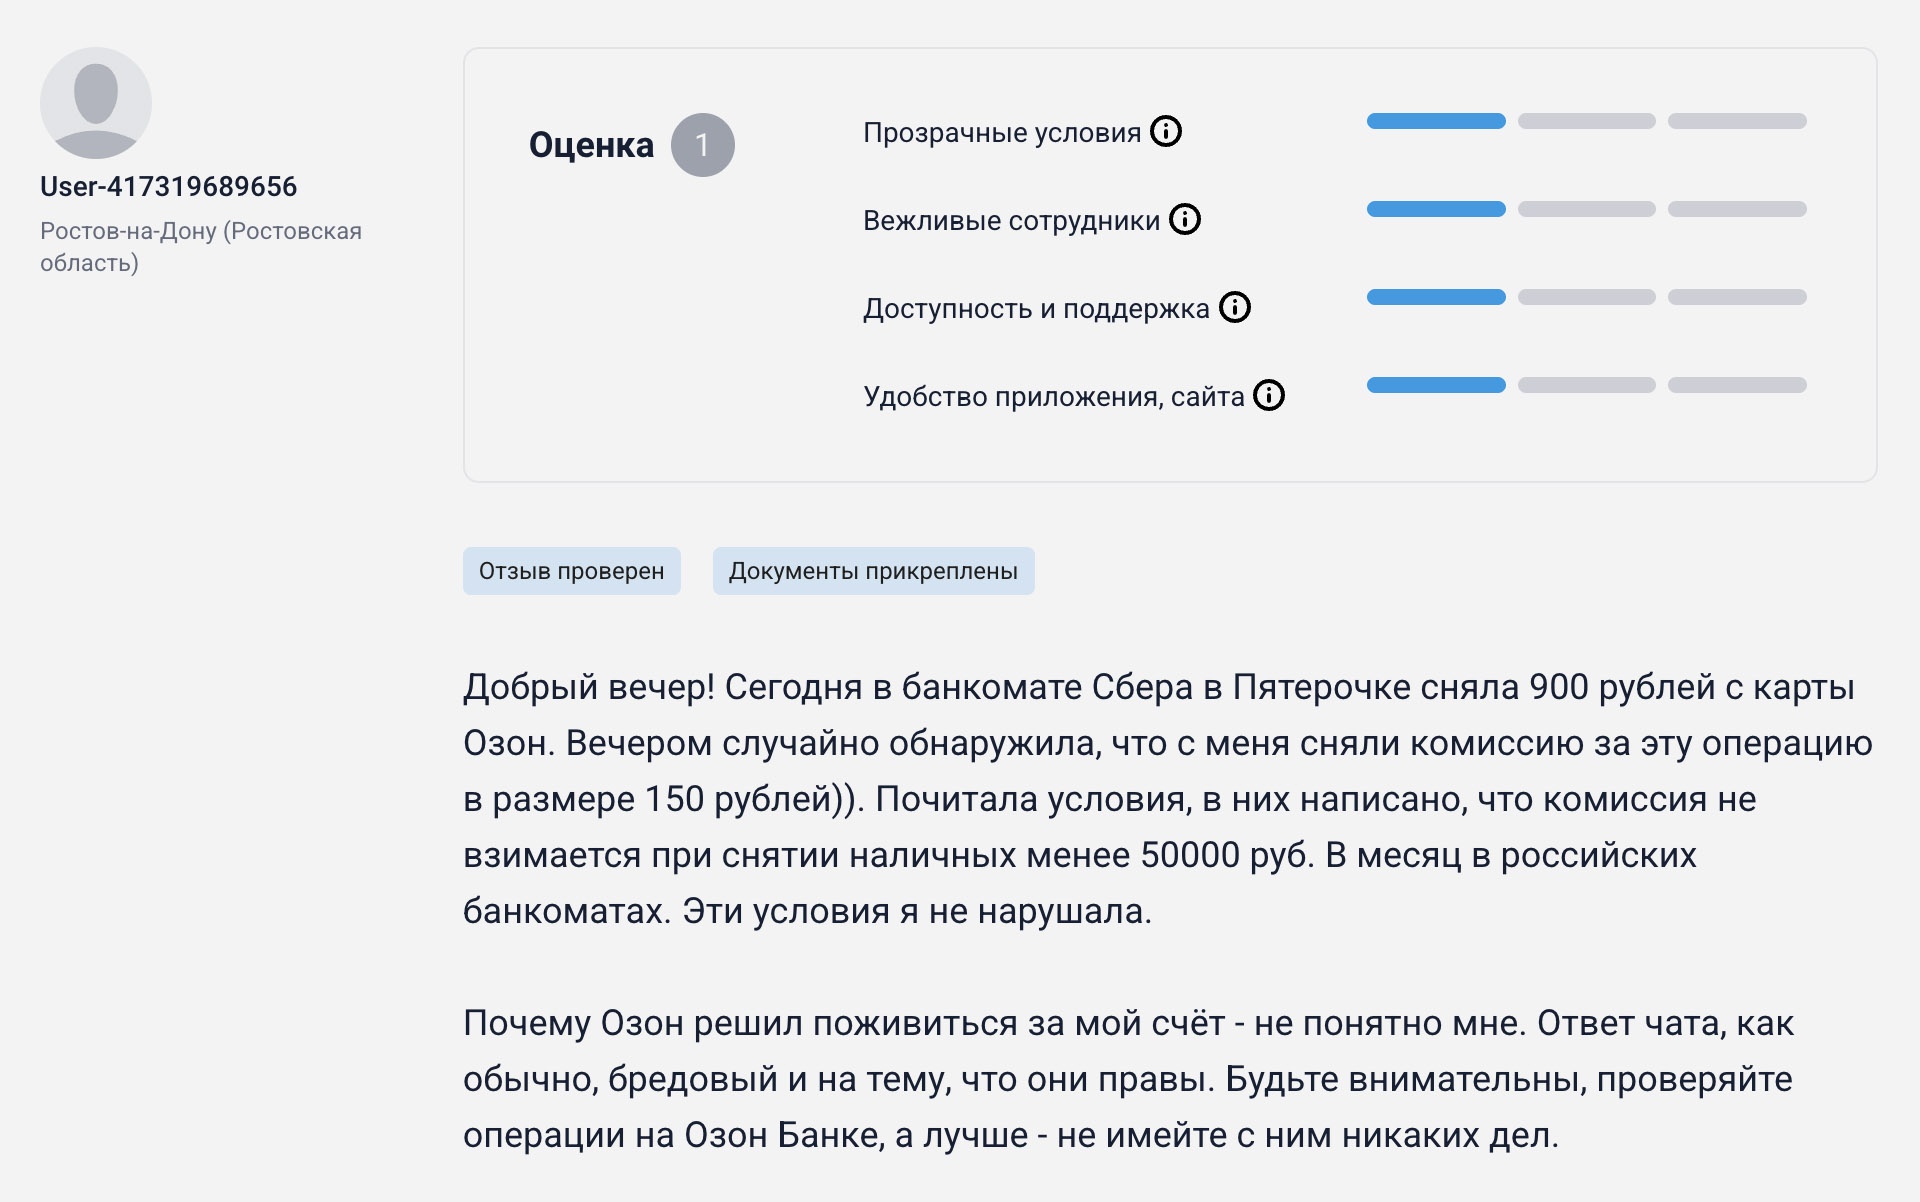Click the Оценка heading
Viewport: 1920px width, 1202px height.
point(591,145)
